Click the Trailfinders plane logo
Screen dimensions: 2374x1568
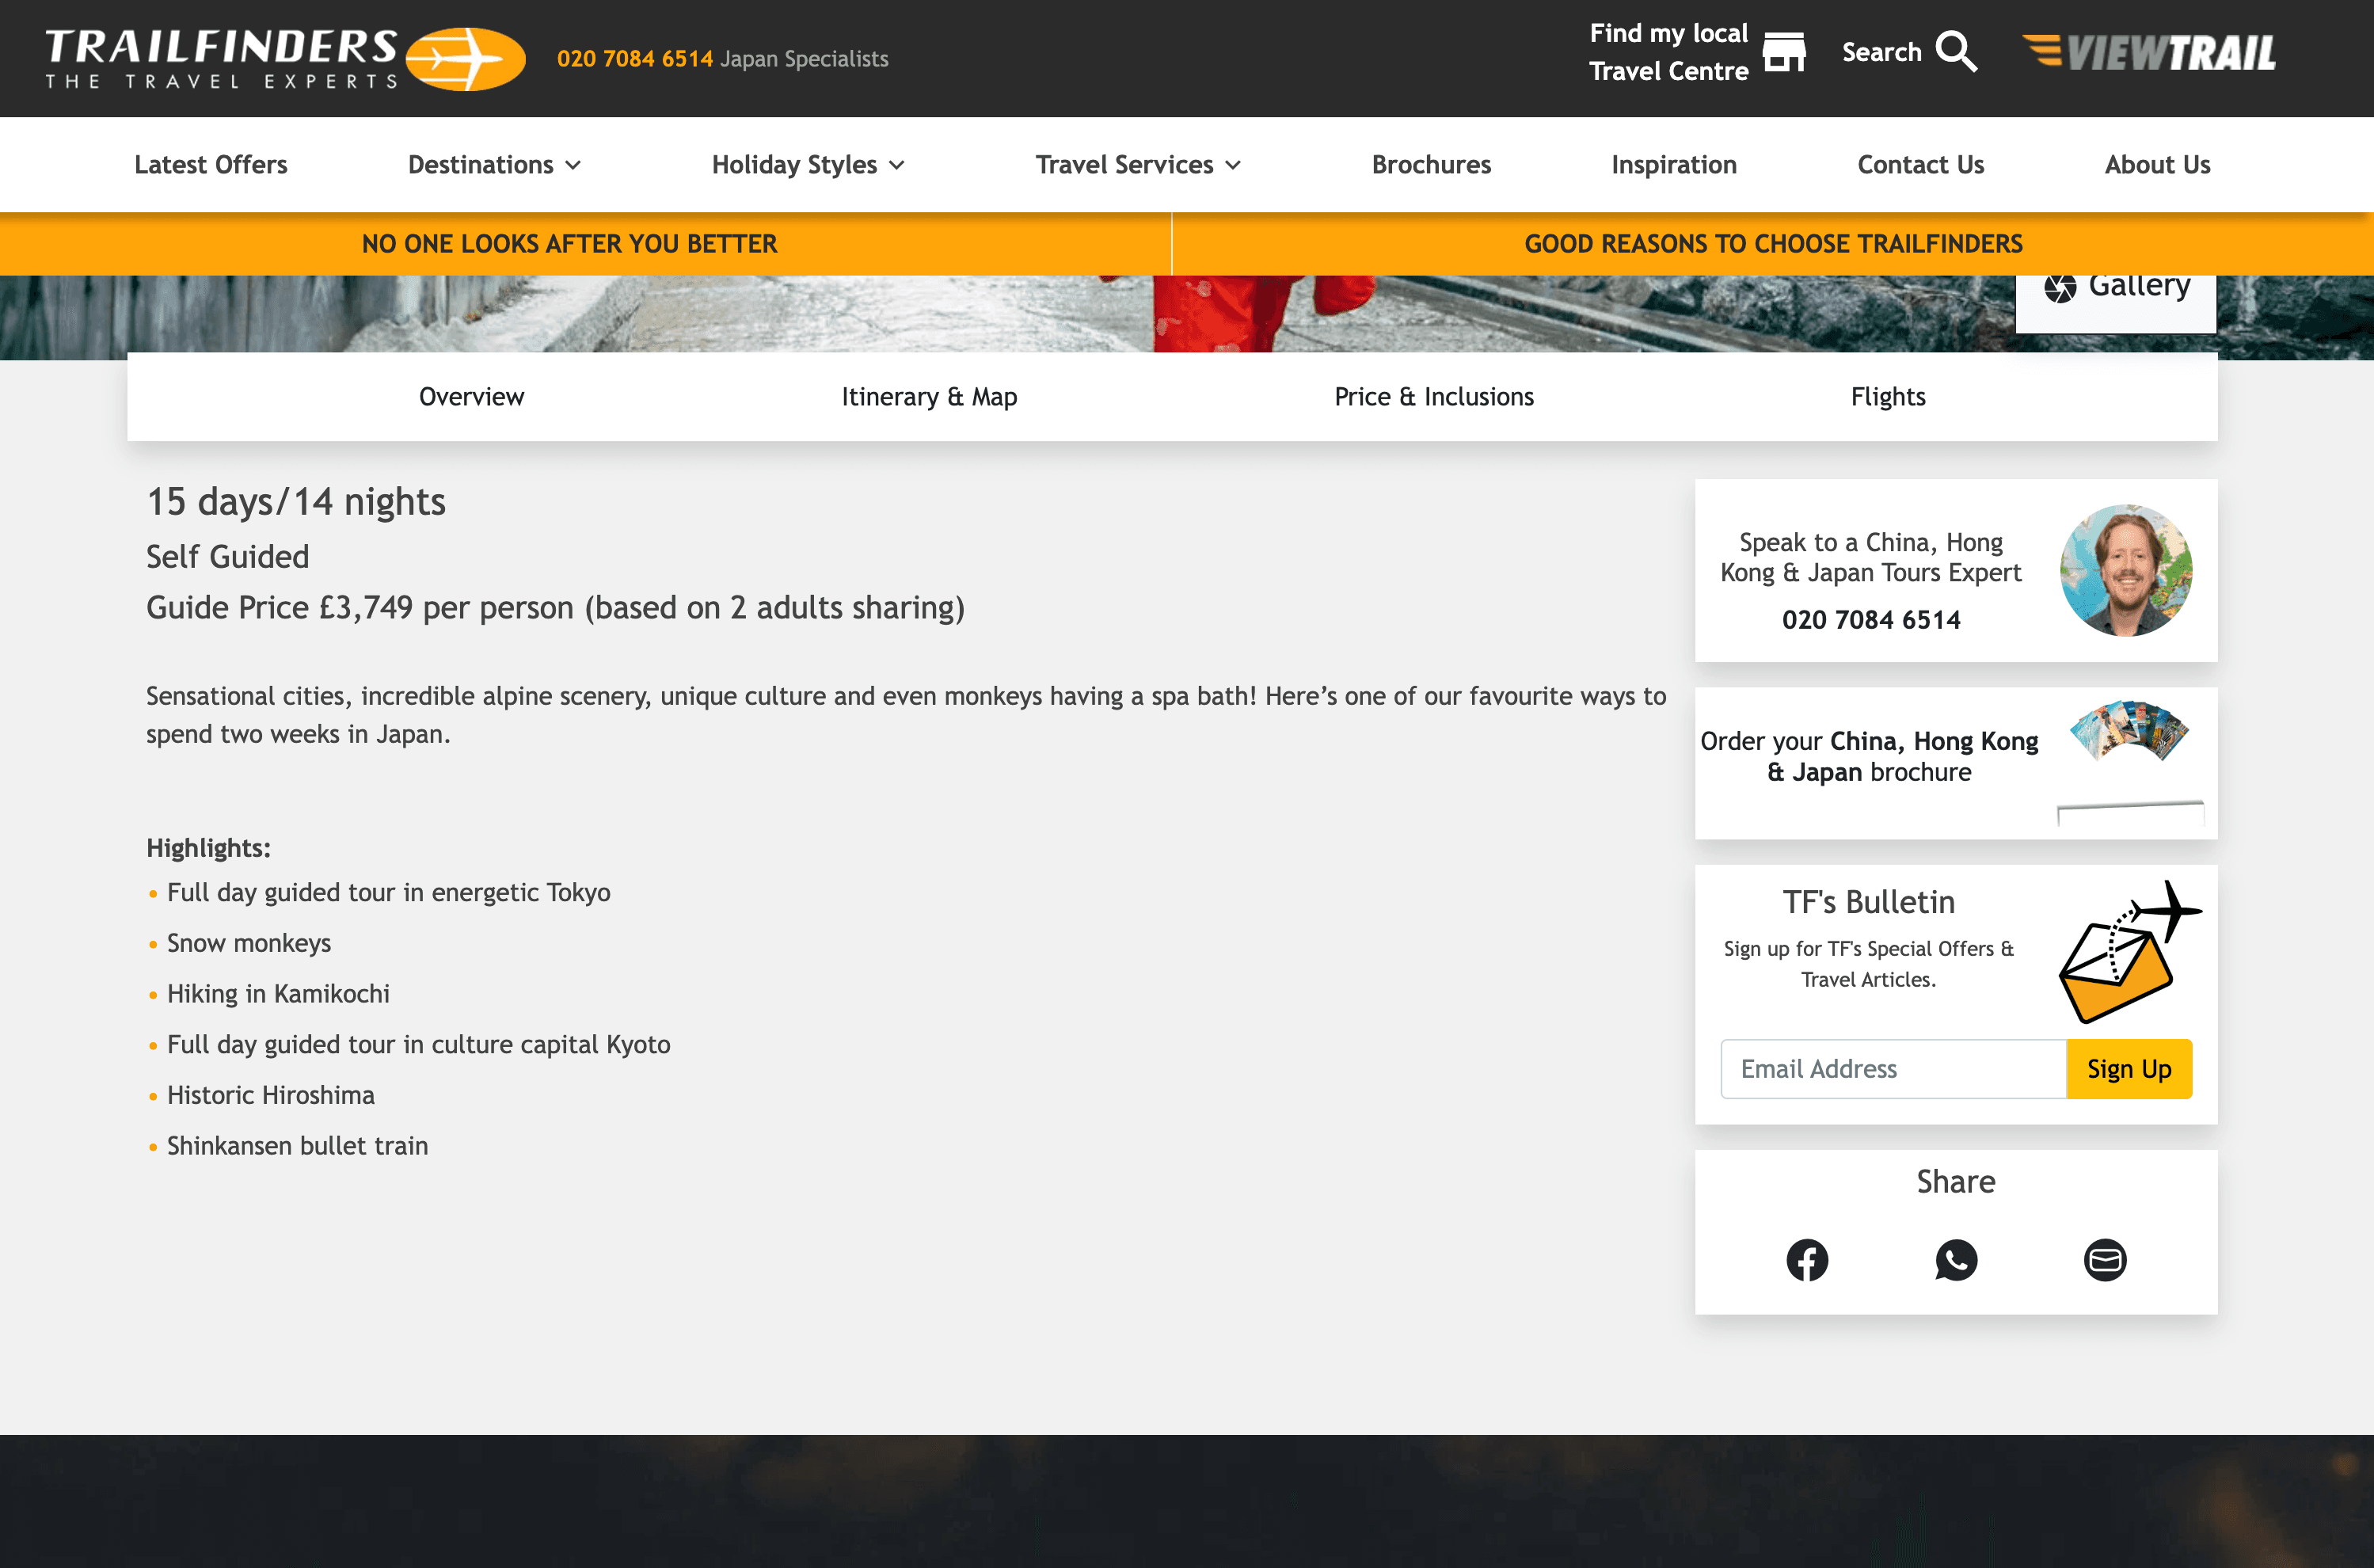click(466, 59)
